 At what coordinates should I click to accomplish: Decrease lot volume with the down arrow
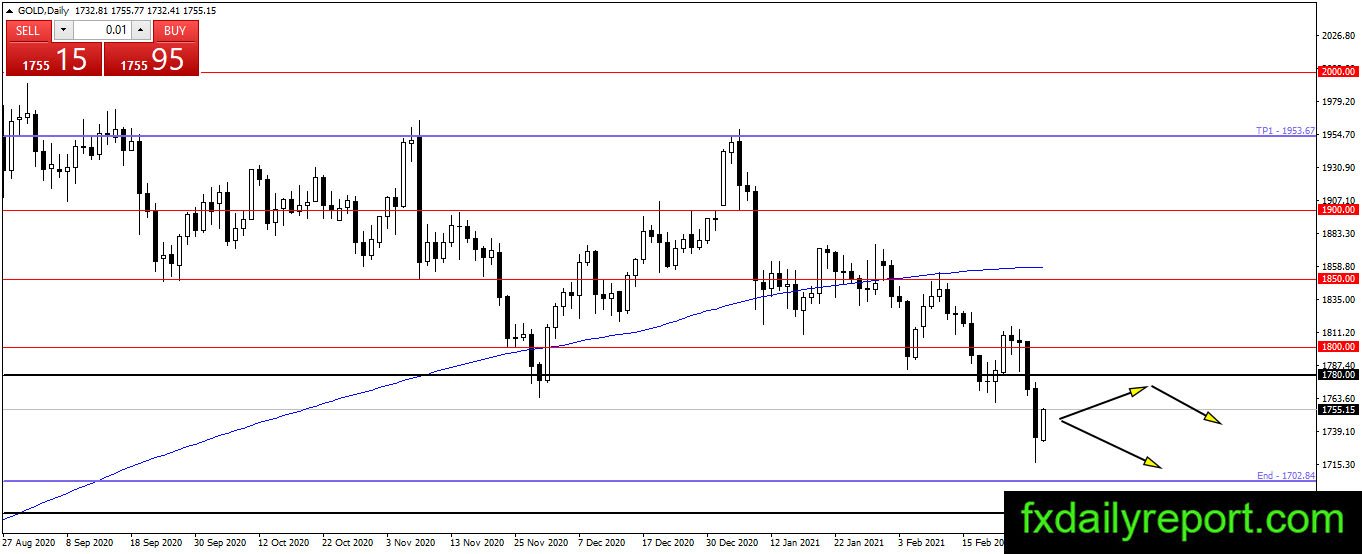(62, 31)
